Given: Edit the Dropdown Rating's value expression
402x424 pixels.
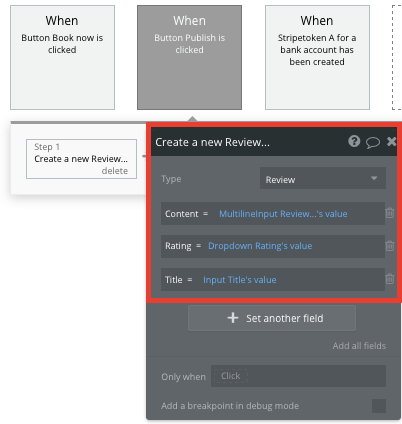Looking at the screenshot, I should pos(260,246).
